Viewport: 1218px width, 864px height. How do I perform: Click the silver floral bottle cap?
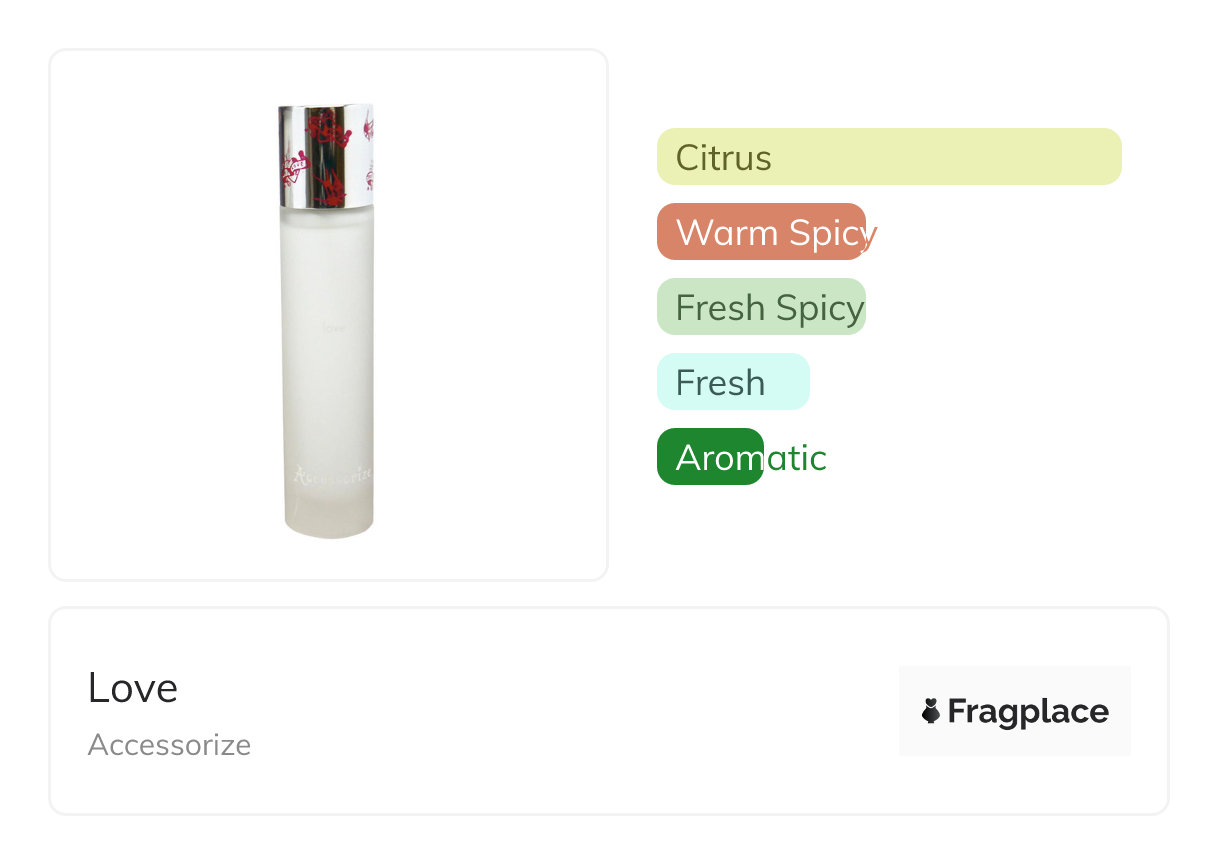click(x=326, y=156)
